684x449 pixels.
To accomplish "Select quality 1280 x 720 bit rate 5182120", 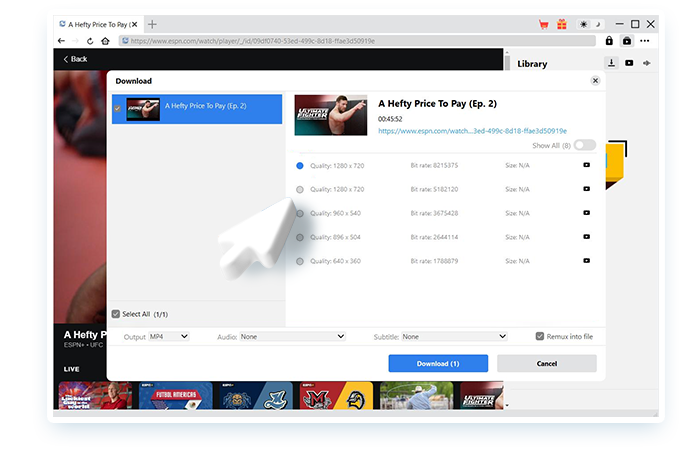I will (x=300, y=189).
